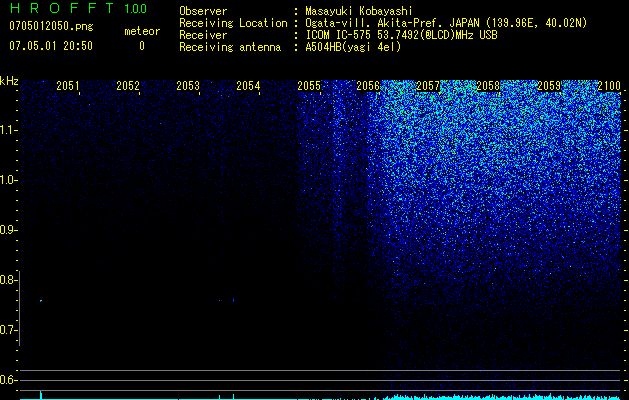Viewport: 629px width, 400px height.
Task: Click the Observer label
Action: tap(203, 11)
